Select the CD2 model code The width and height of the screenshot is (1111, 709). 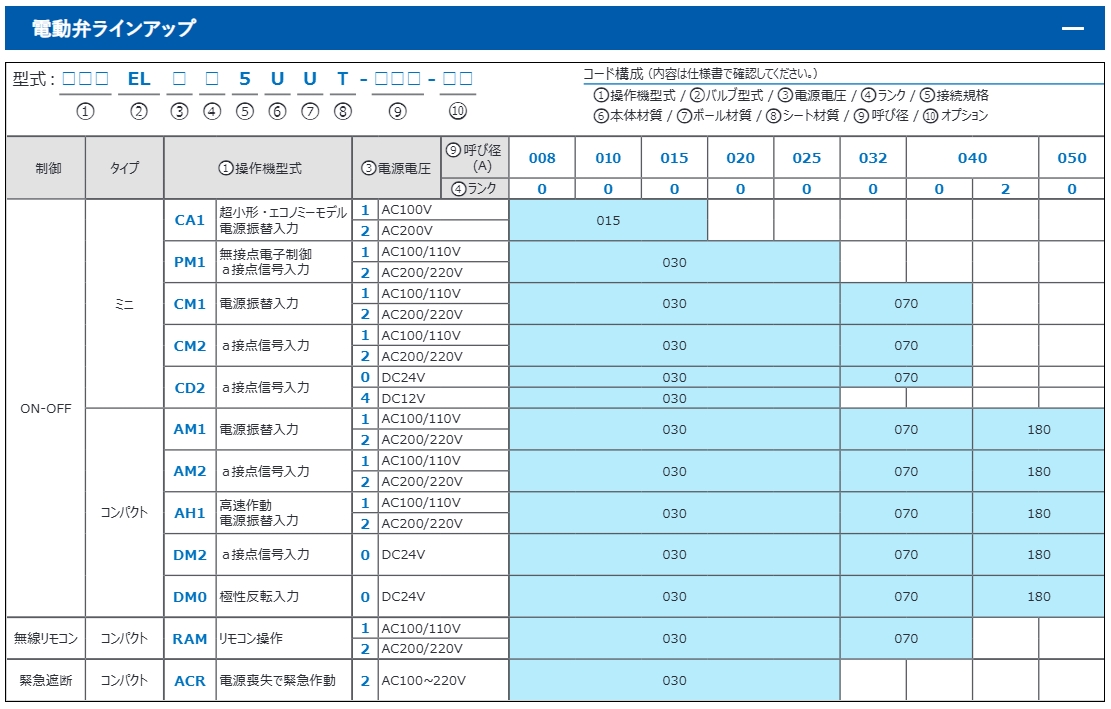point(190,388)
